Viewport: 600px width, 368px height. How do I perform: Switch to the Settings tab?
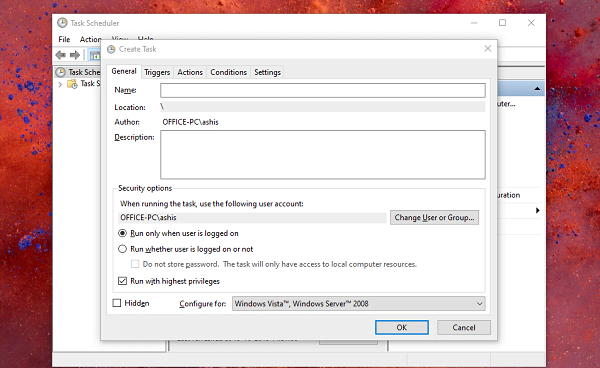point(267,72)
